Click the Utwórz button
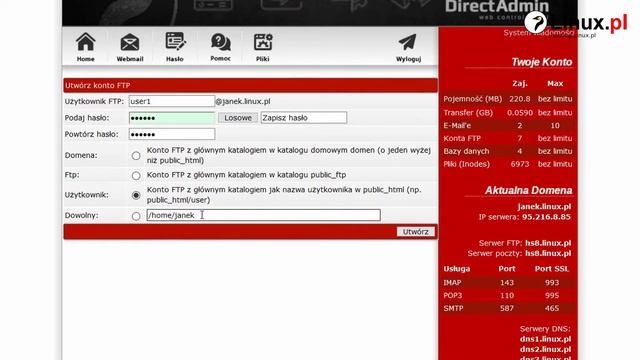 coord(416,231)
